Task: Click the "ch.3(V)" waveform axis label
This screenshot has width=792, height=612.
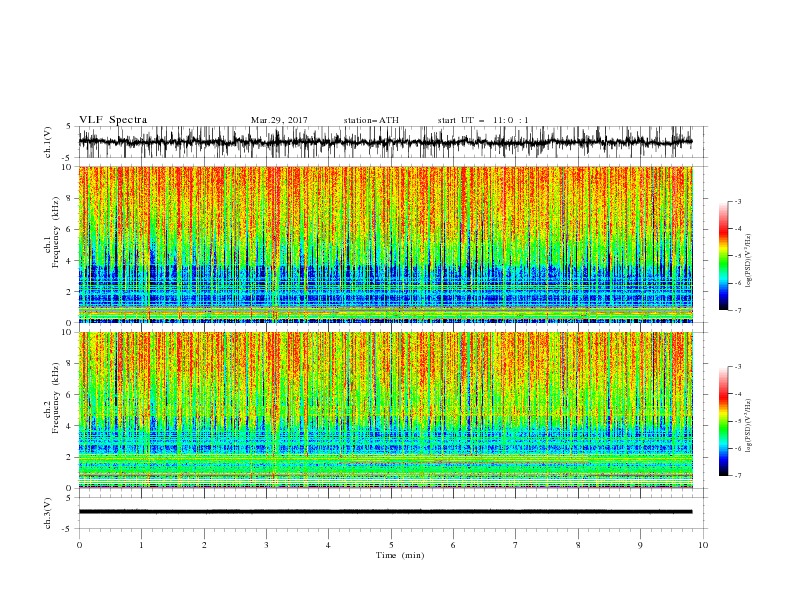Action: (48, 513)
